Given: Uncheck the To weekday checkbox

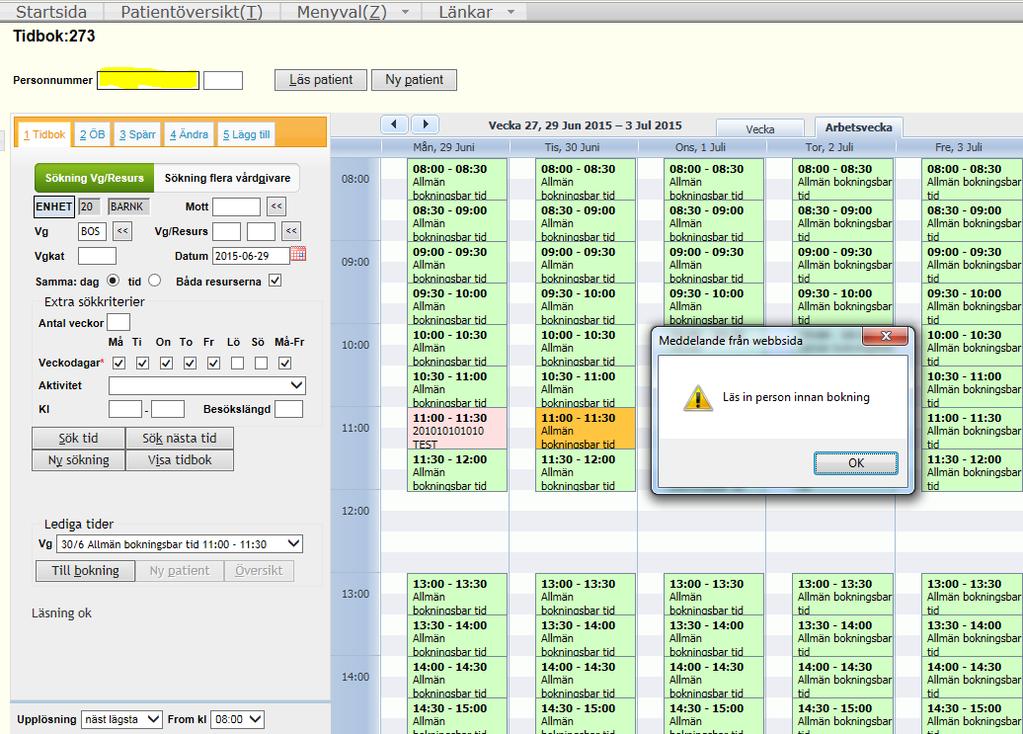Looking at the screenshot, I should coord(190,363).
